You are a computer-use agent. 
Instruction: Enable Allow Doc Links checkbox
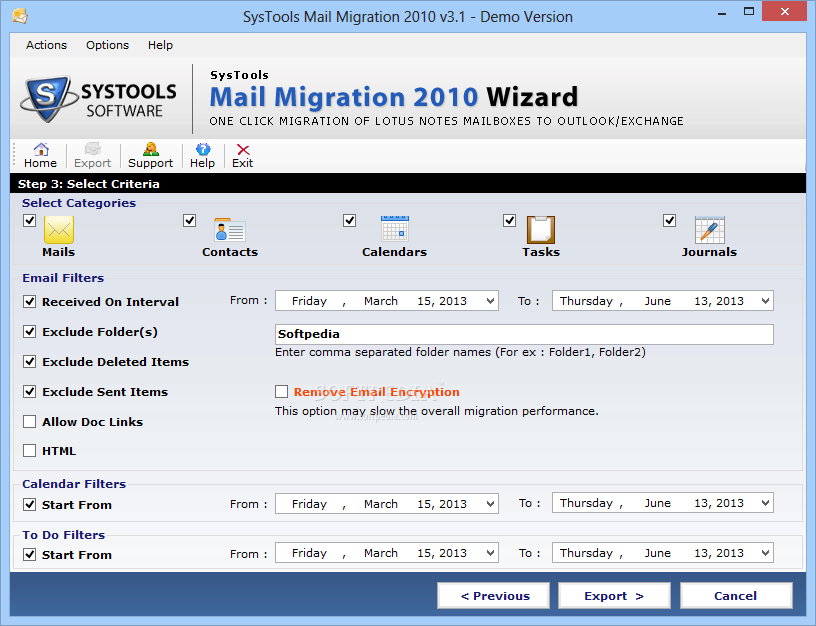(x=30, y=421)
